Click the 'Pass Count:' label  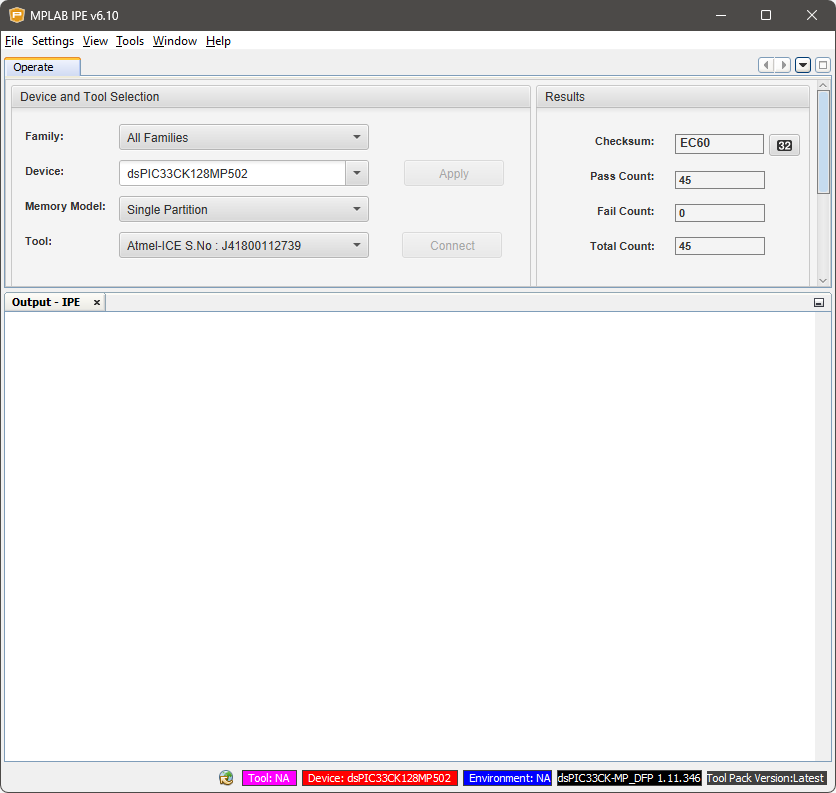click(x=622, y=177)
